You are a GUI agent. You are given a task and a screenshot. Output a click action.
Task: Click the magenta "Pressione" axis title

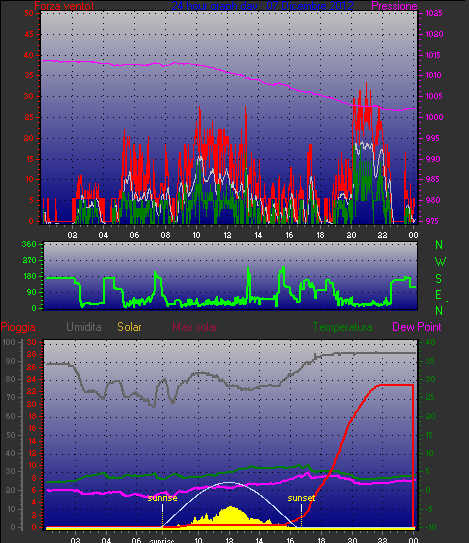394,6
